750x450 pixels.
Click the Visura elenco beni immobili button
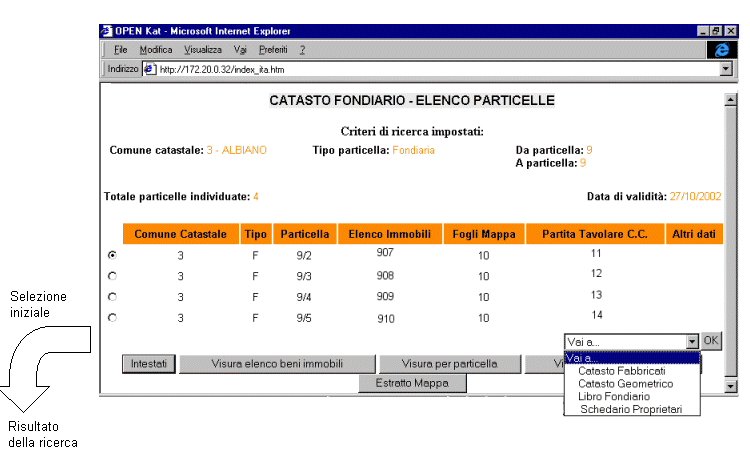(x=278, y=363)
